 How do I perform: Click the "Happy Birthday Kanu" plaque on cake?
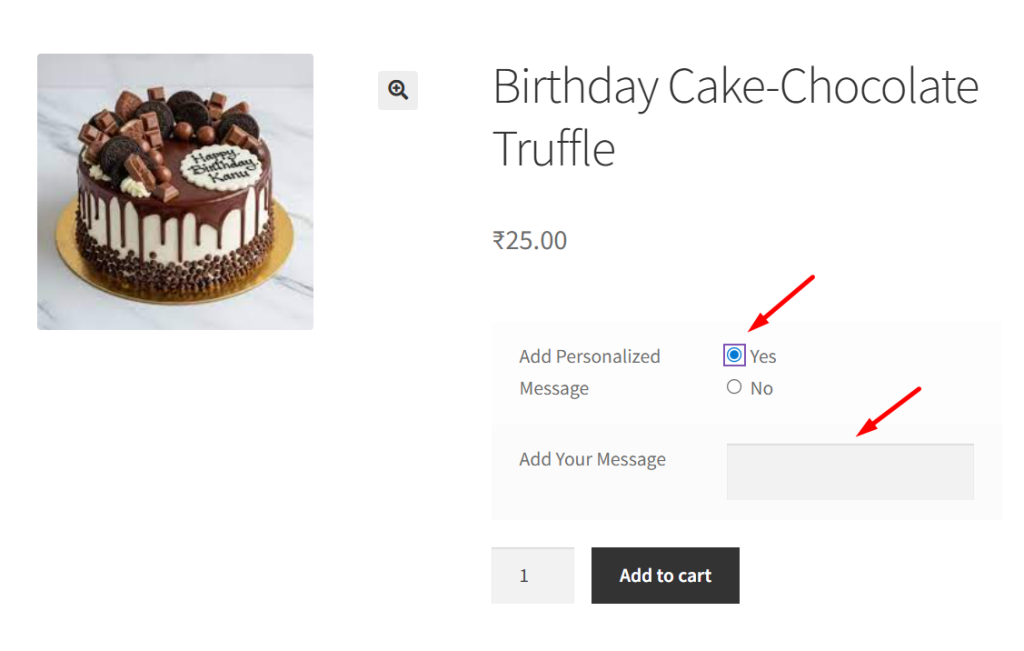223,166
